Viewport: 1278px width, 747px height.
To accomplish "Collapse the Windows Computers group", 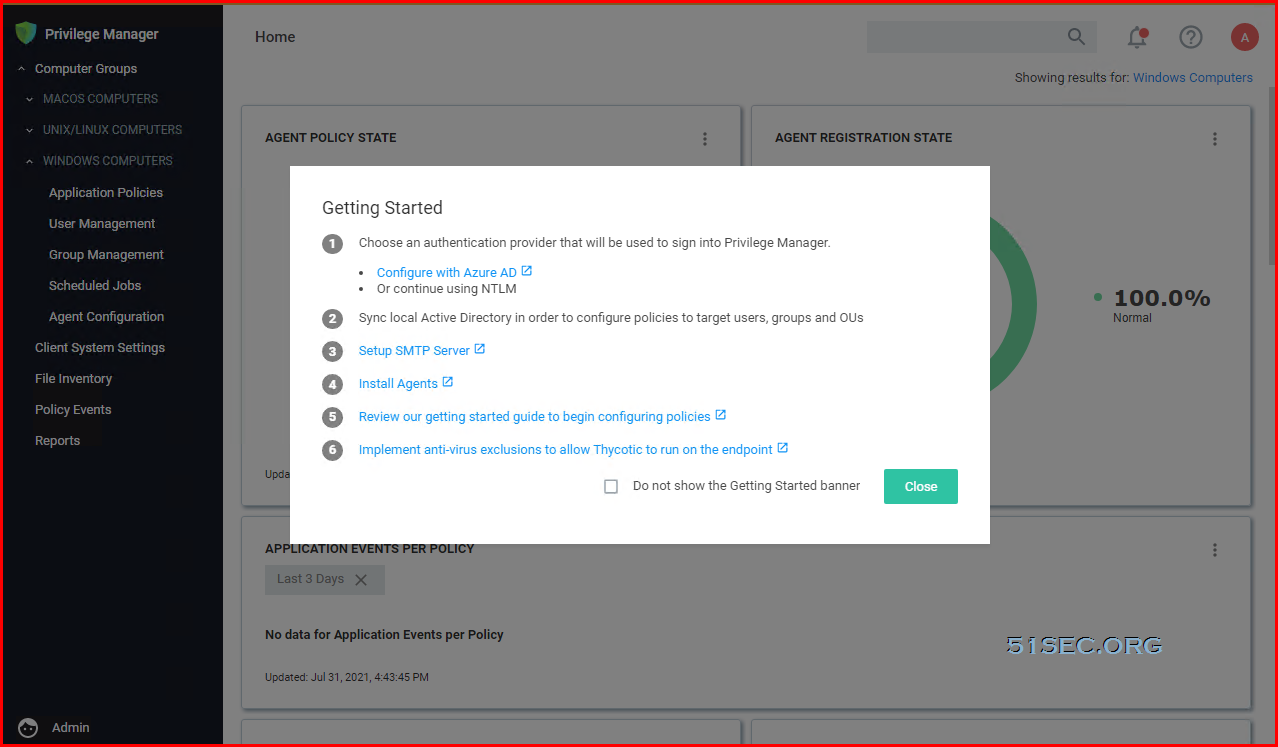I will 30,161.
